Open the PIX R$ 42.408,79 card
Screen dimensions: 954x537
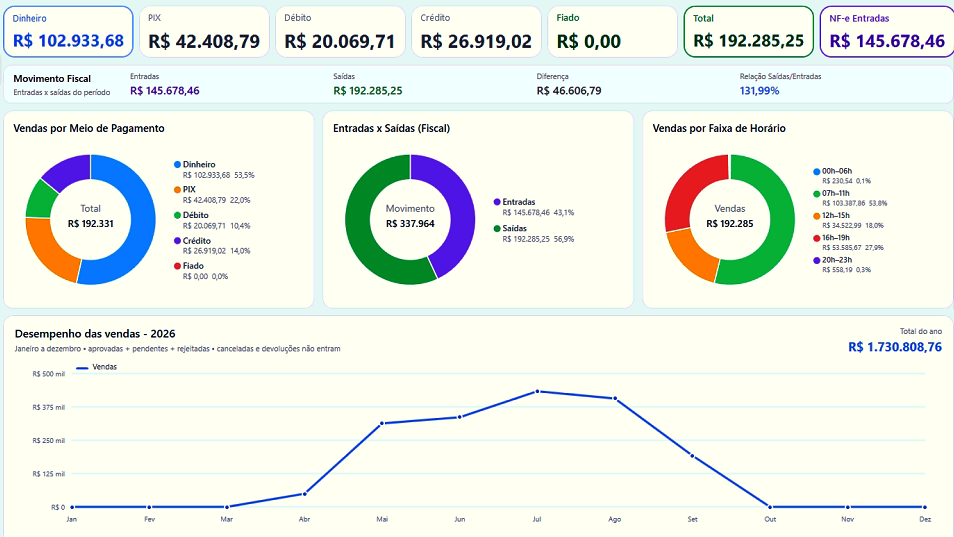[x=204, y=32]
